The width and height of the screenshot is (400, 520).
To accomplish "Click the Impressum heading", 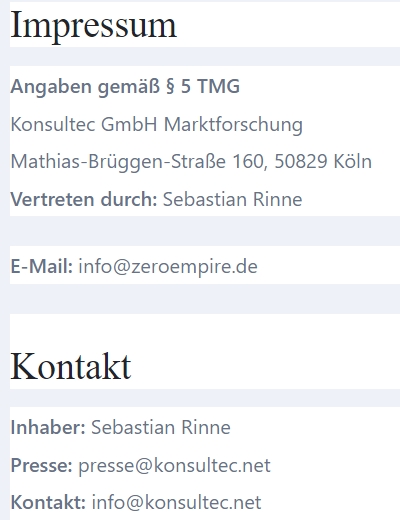I will (x=94, y=26).
